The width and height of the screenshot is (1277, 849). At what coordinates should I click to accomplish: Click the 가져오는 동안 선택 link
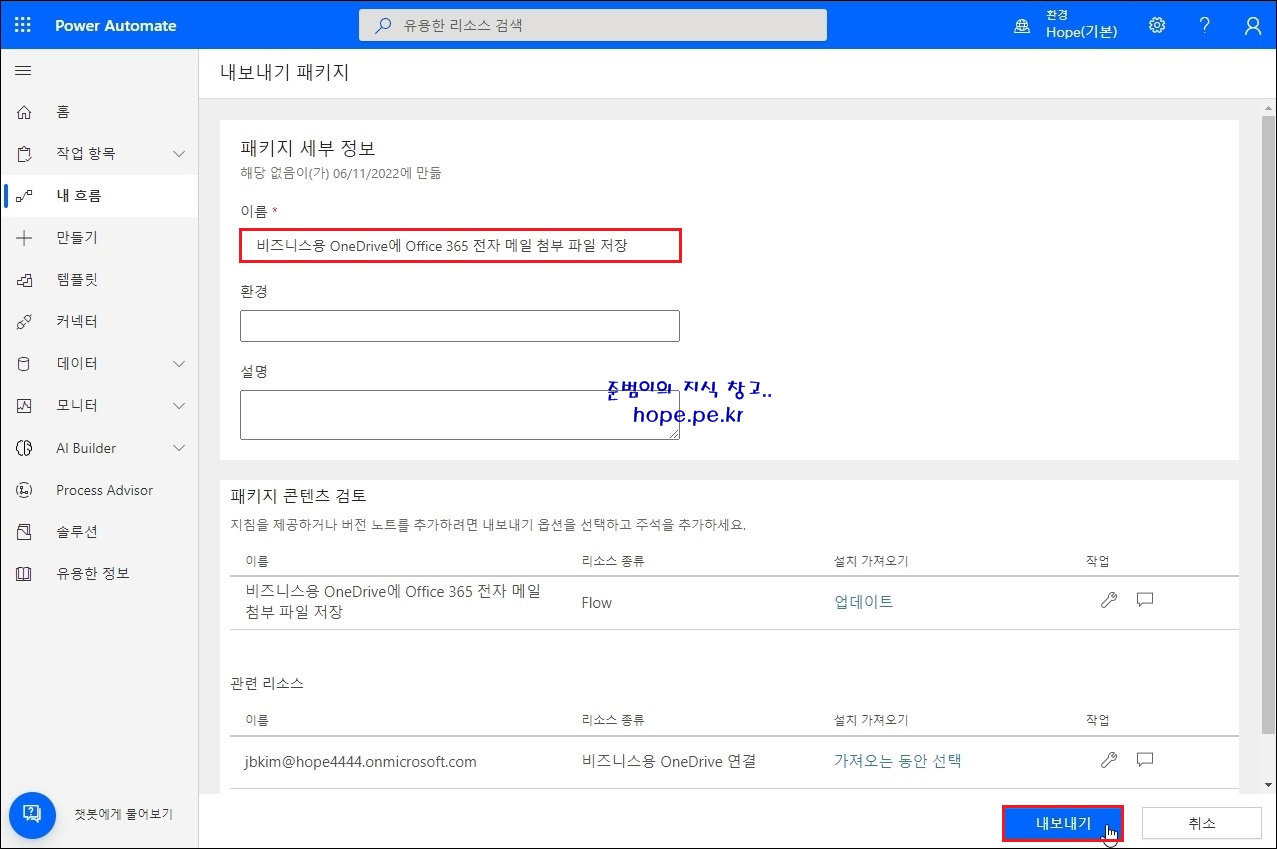click(x=898, y=761)
